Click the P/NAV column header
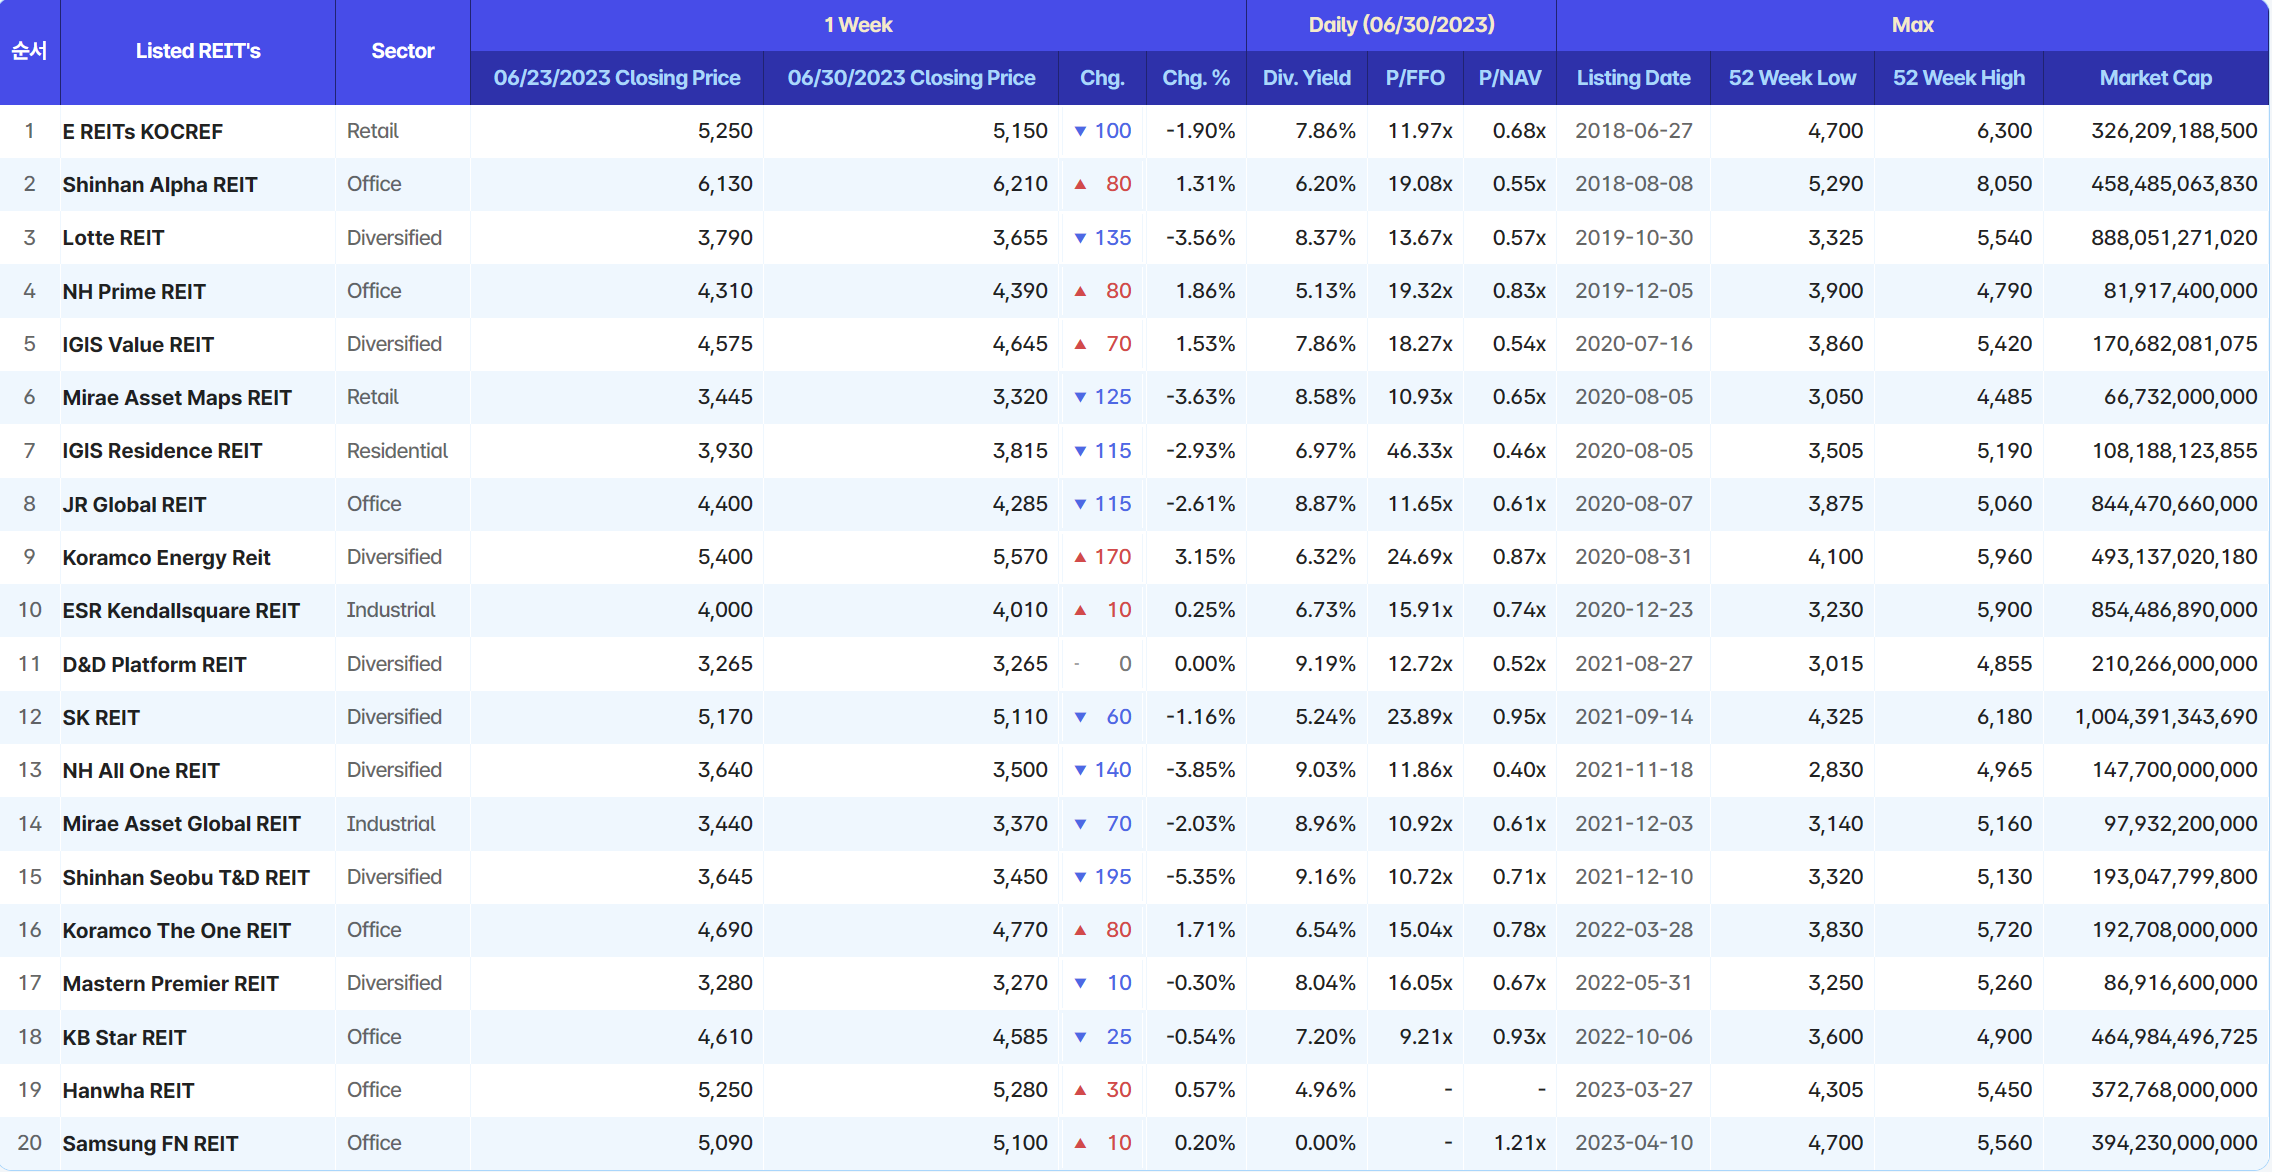The image size is (2272, 1172). (x=1510, y=78)
